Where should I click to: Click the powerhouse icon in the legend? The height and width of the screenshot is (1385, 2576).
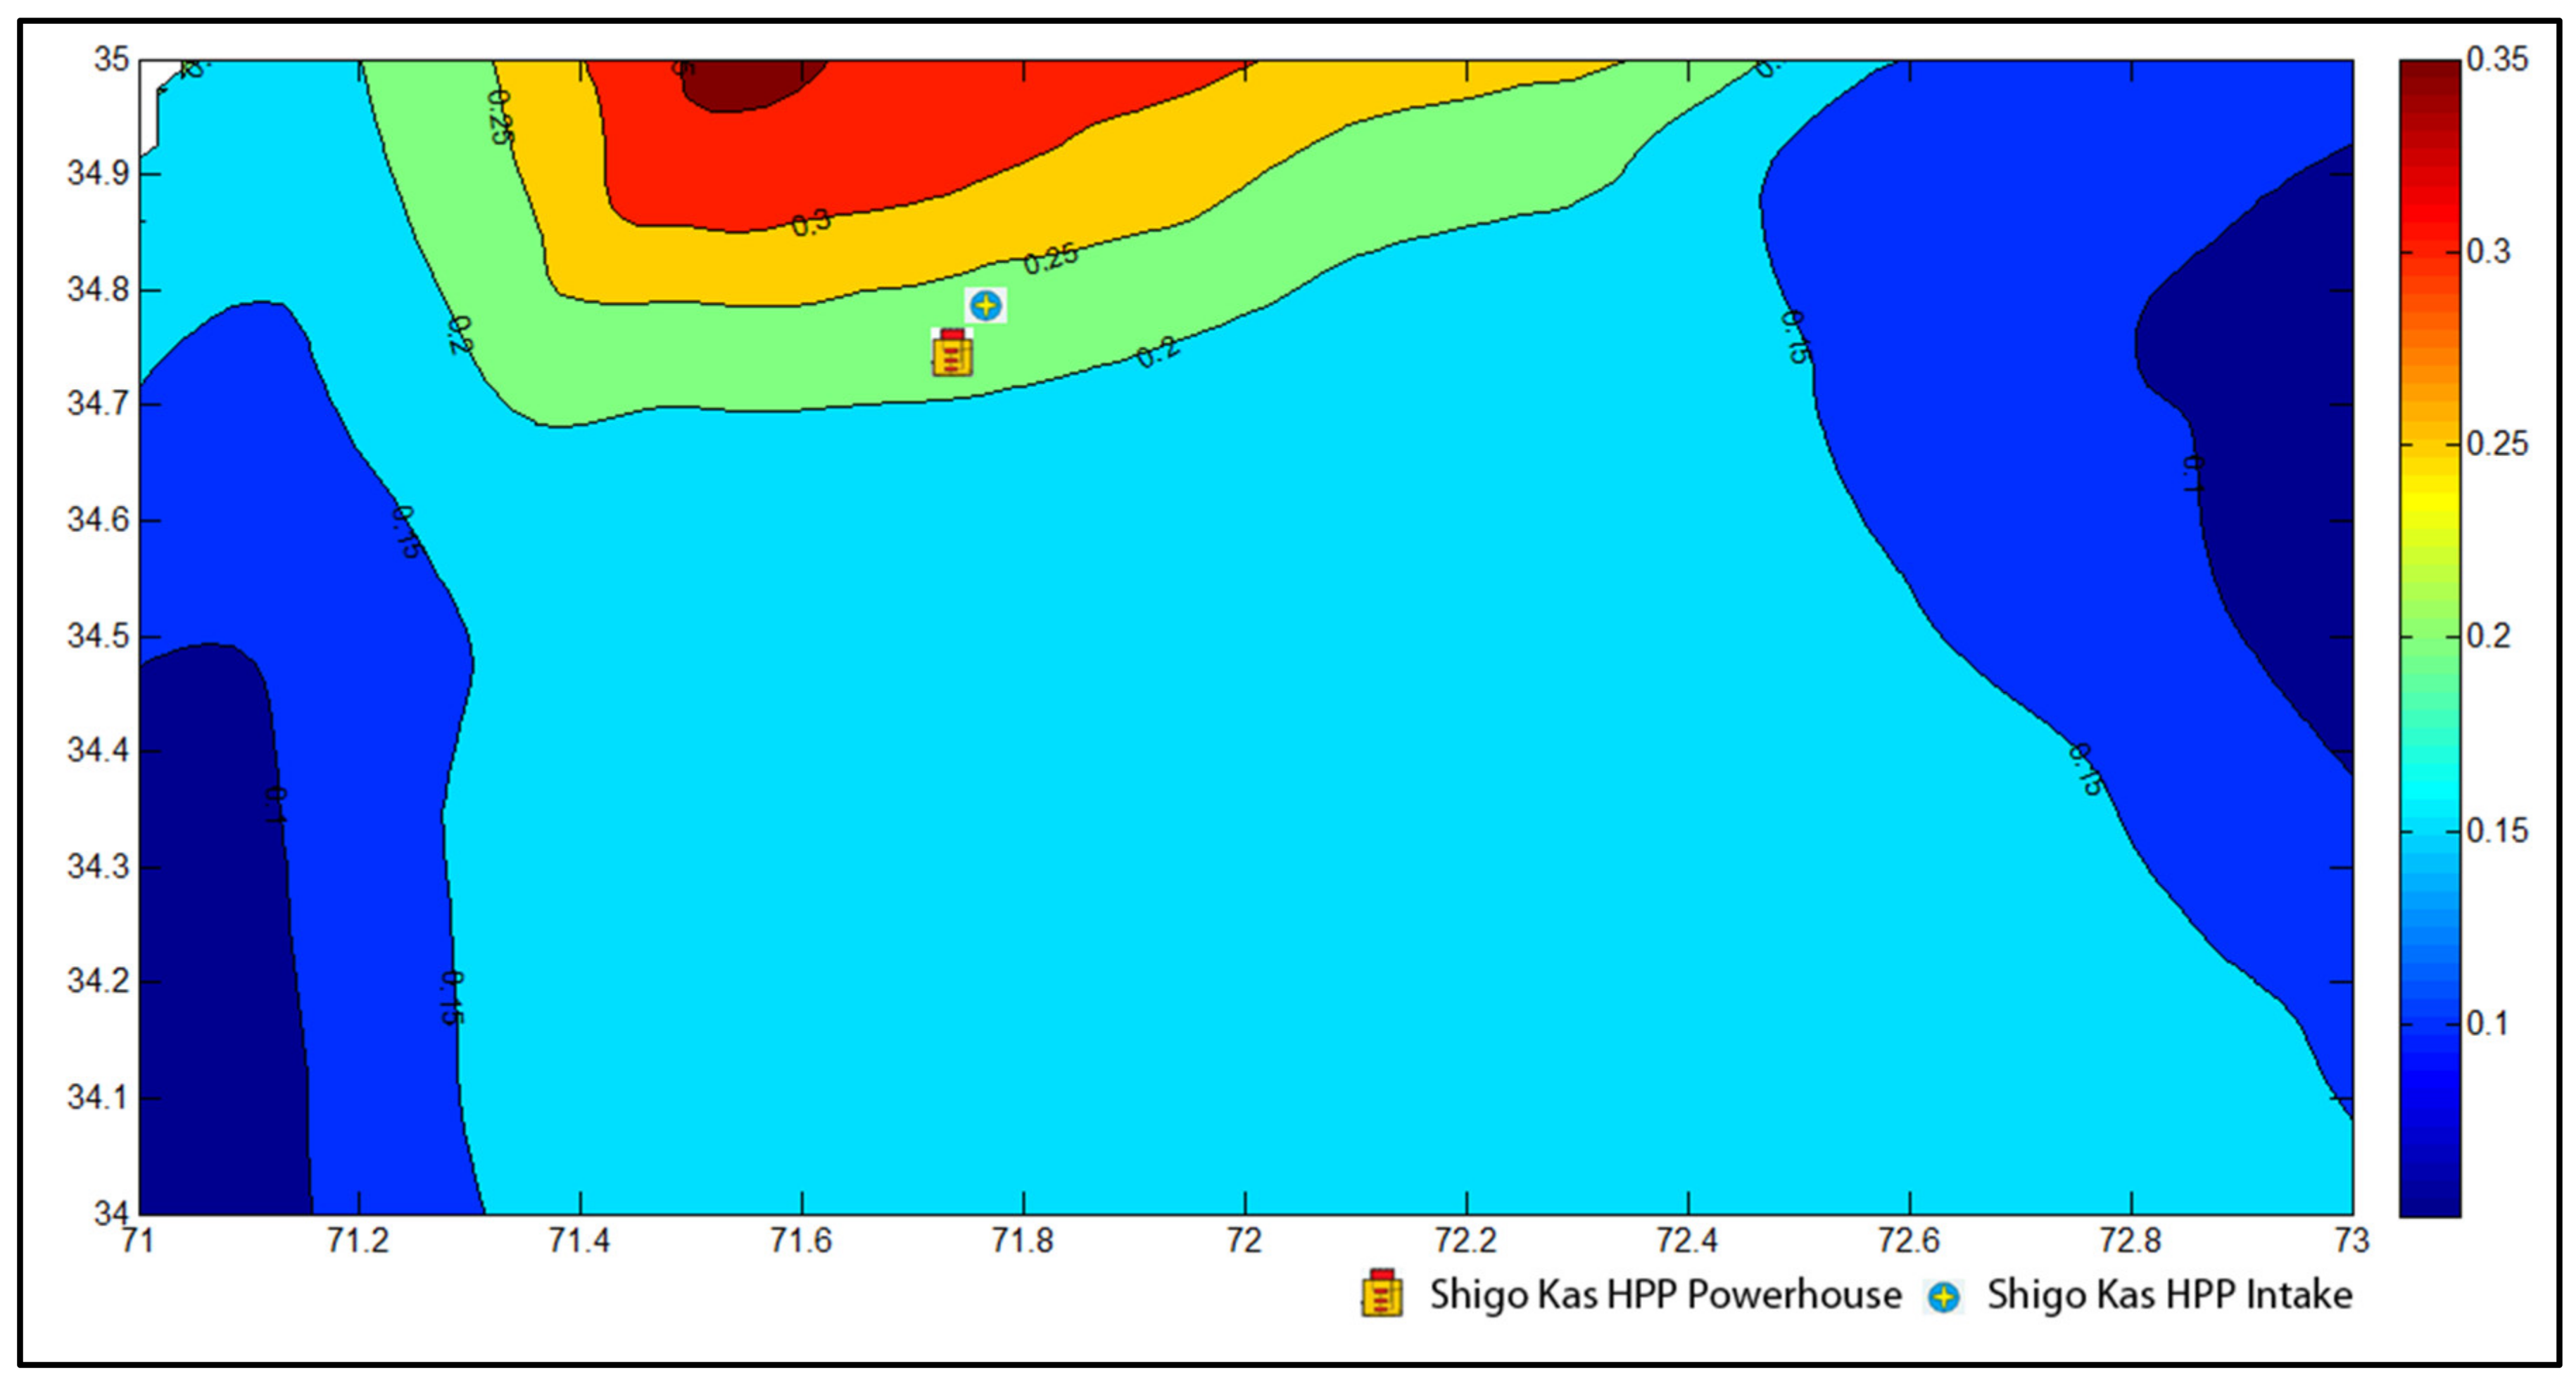tap(1382, 1293)
